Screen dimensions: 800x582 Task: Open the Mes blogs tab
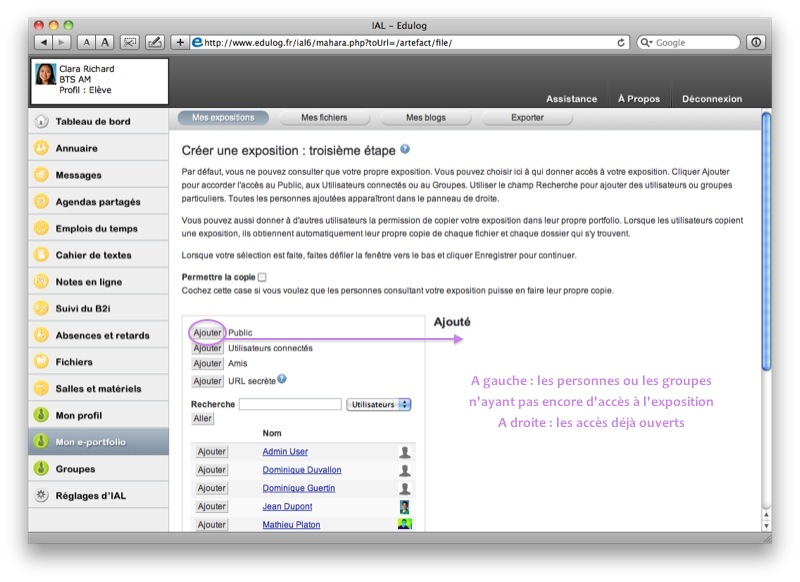(x=426, y=117)
